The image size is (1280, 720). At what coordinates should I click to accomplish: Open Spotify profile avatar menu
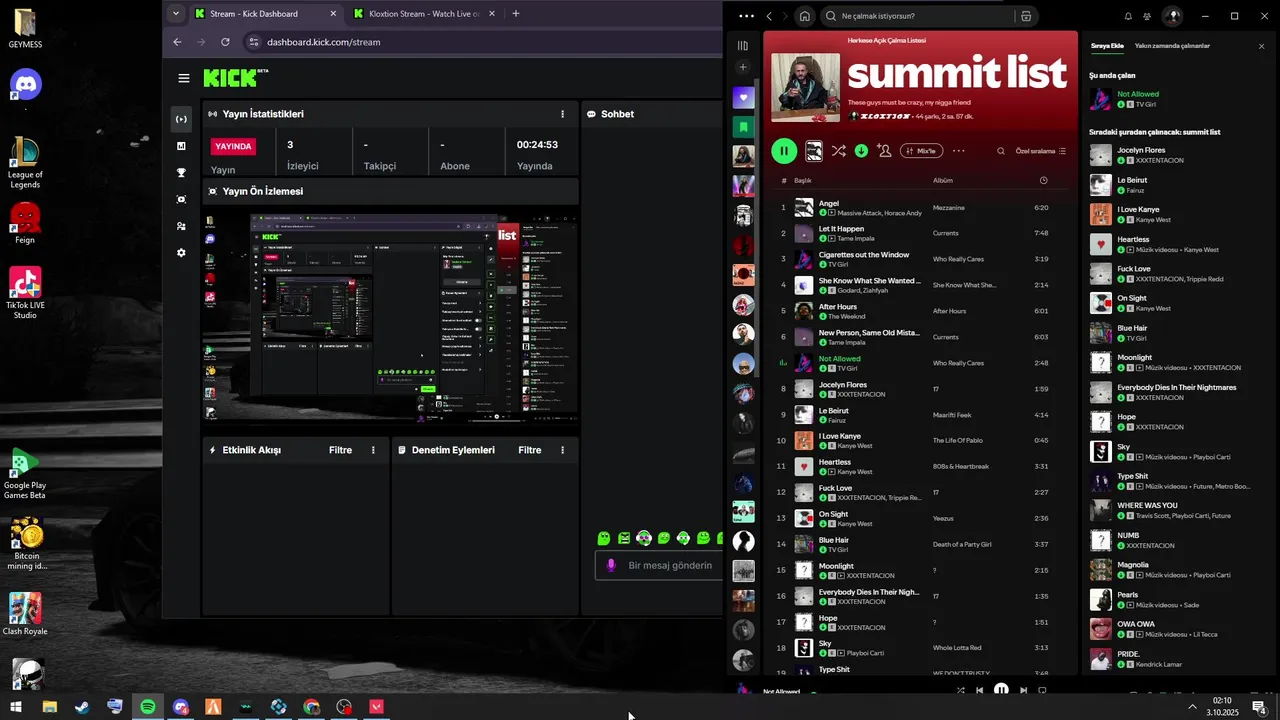(1173, 16)
